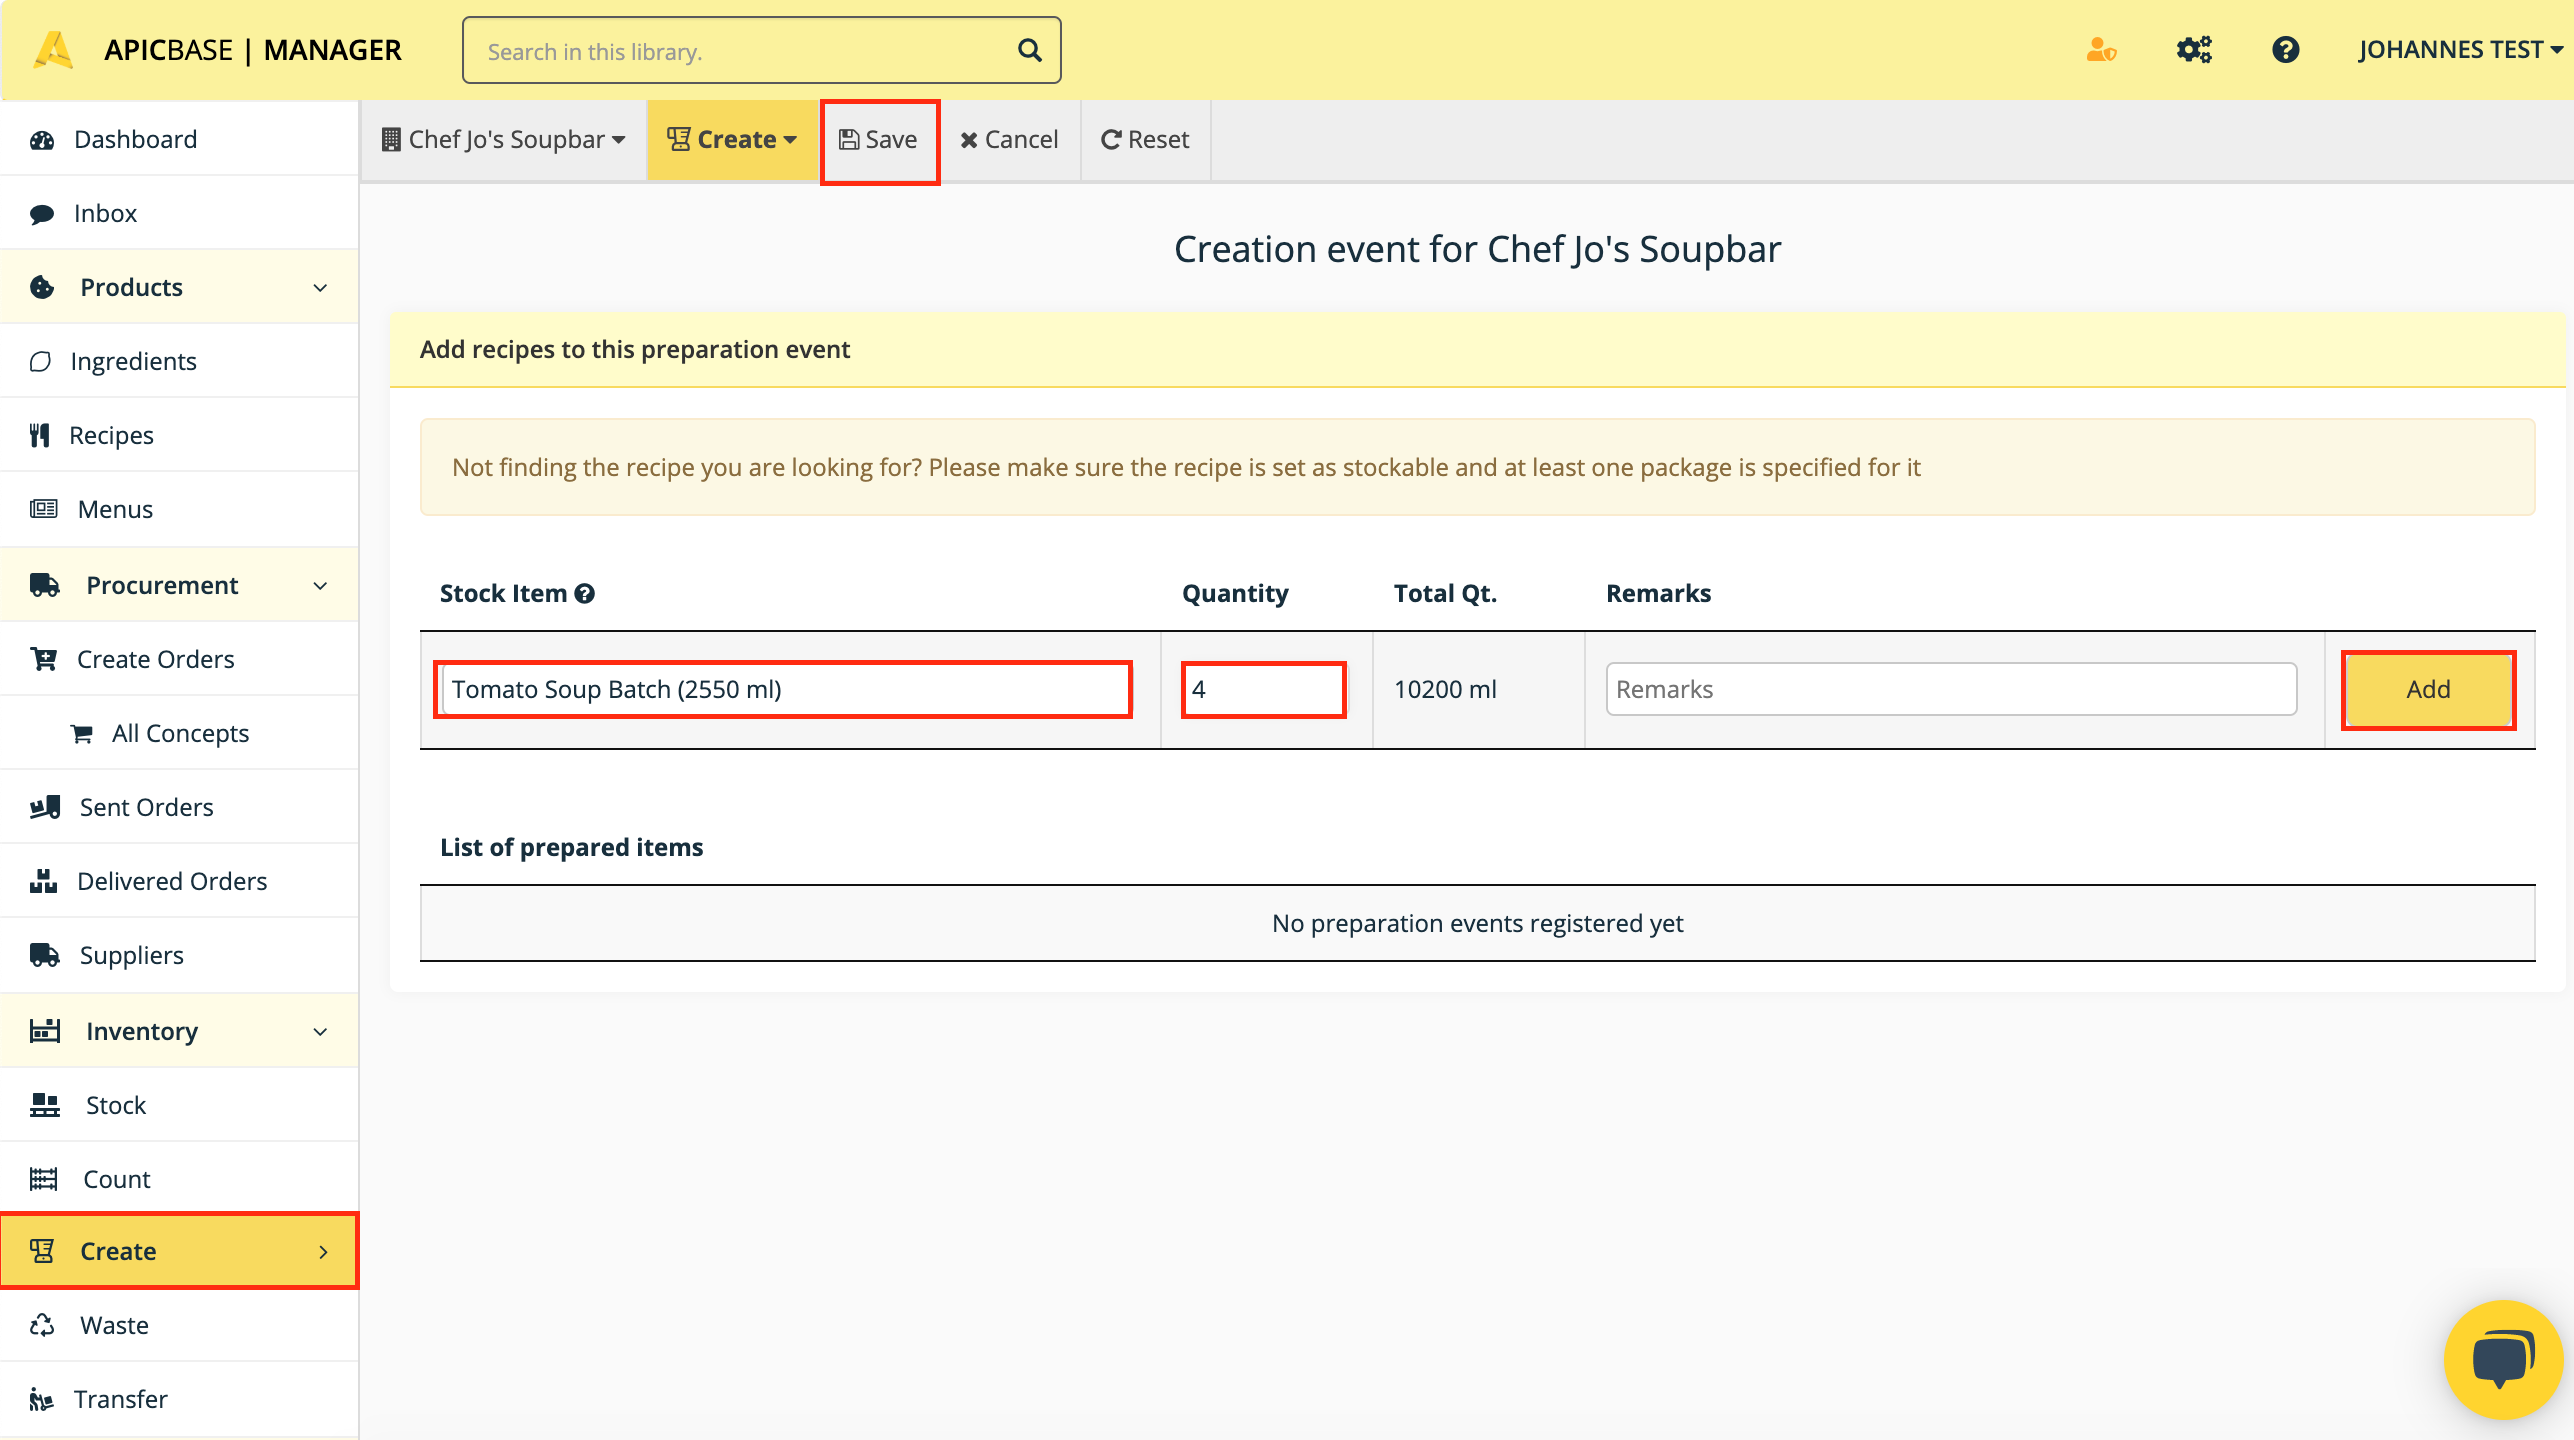The image size is (2574, 1440).
Task: Go to Dashboard in the sidebar
Action: coord(180,140)
